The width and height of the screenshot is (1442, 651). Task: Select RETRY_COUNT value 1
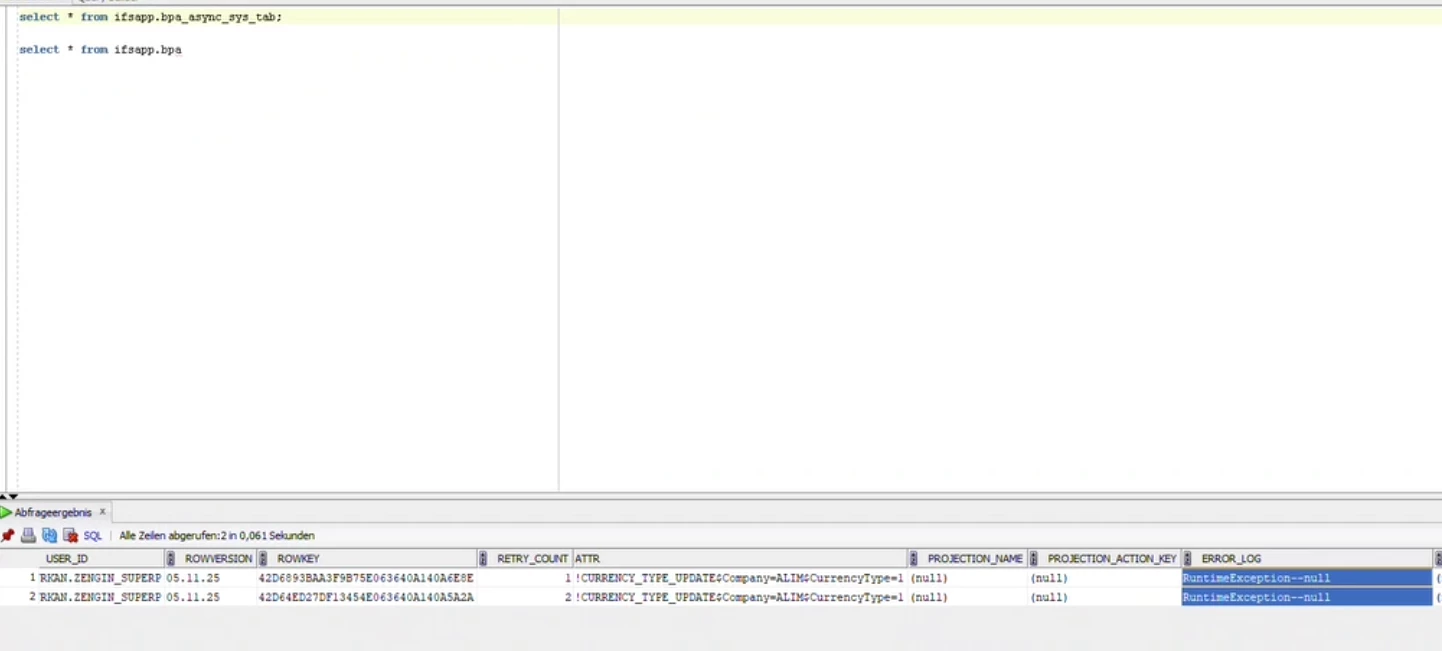pos(525,578)
